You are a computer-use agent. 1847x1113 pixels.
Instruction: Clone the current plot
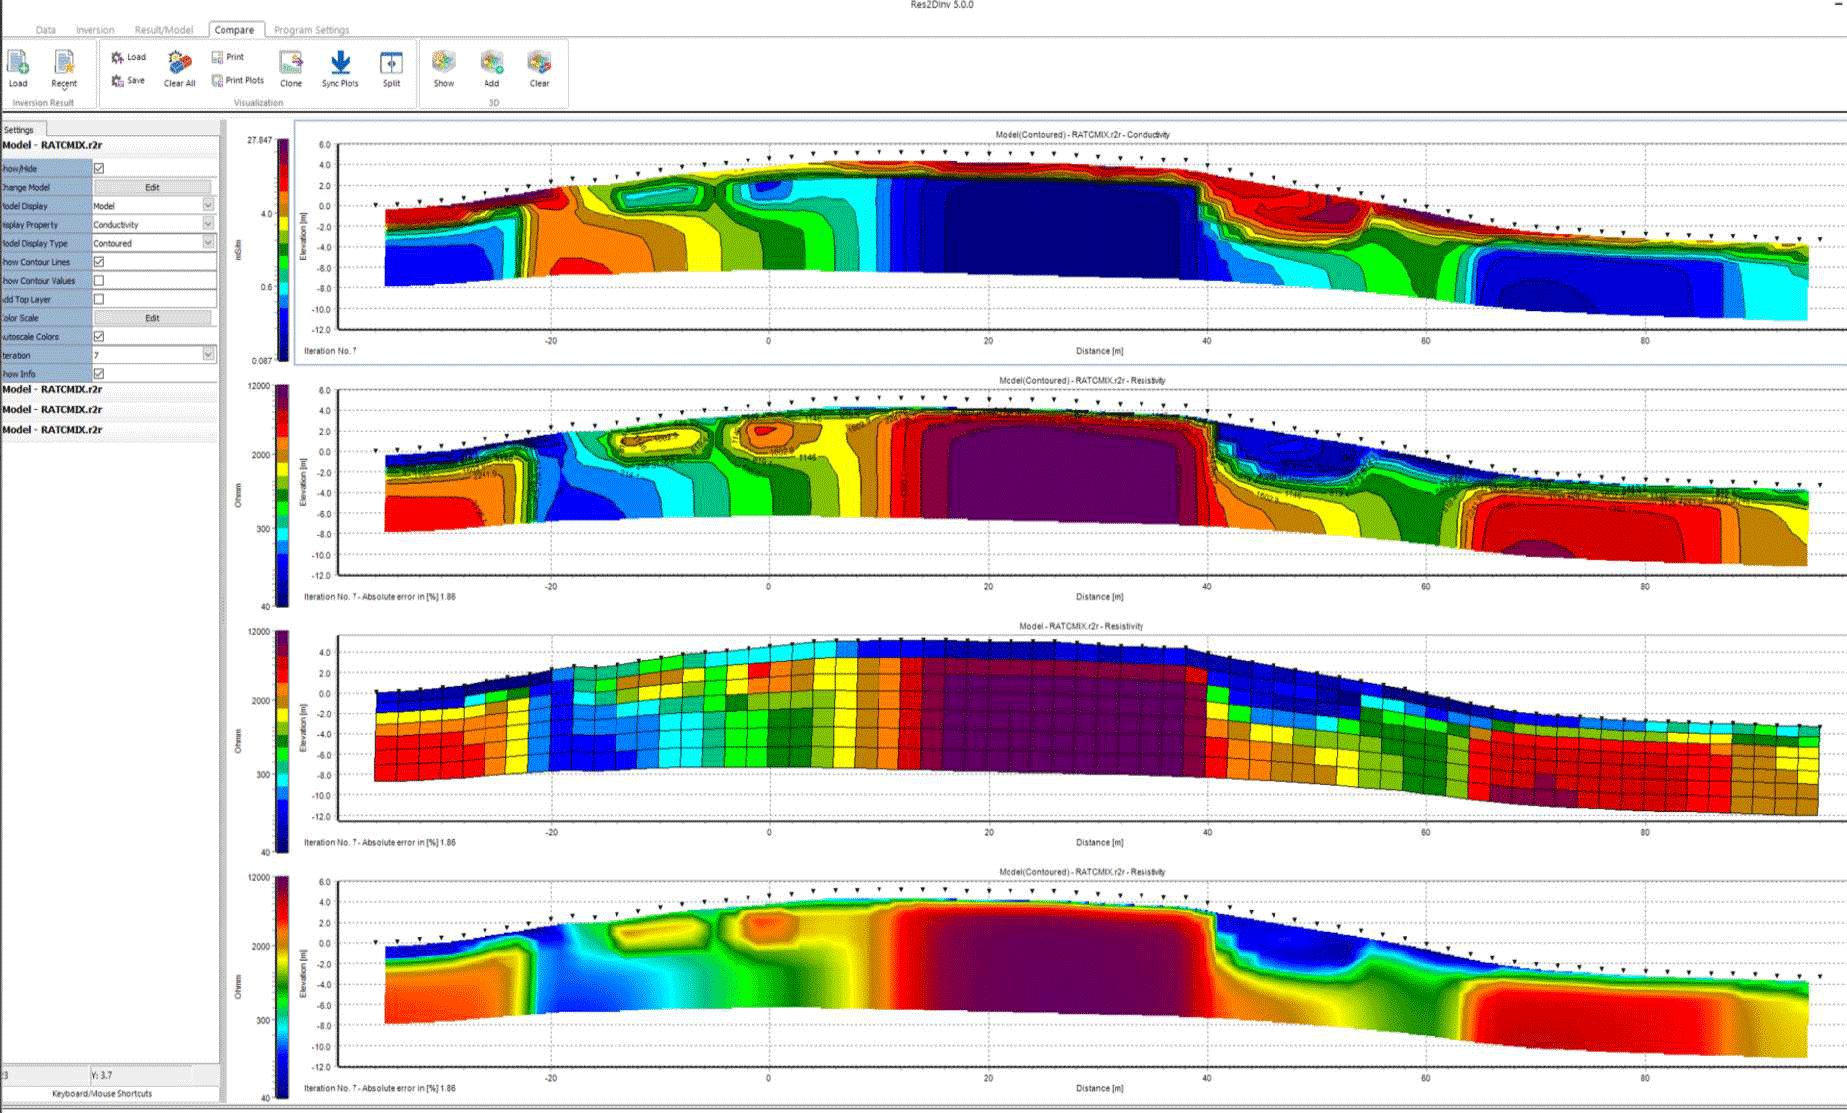(291, 67)
